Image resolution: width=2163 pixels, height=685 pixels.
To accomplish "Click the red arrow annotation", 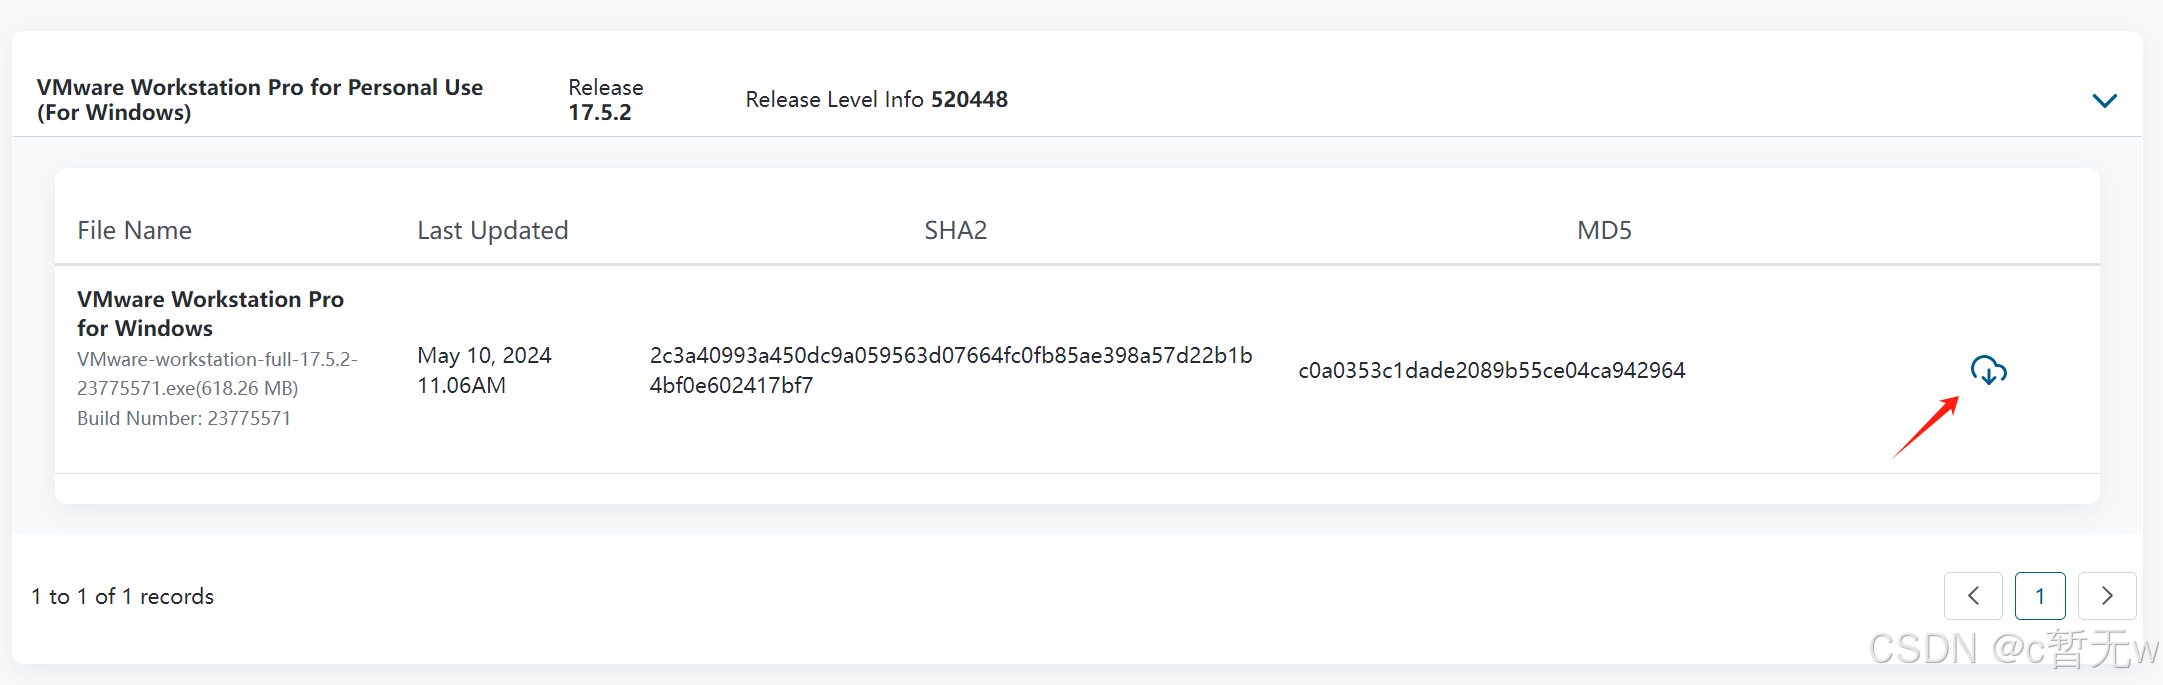I will tap(1926, 427).
